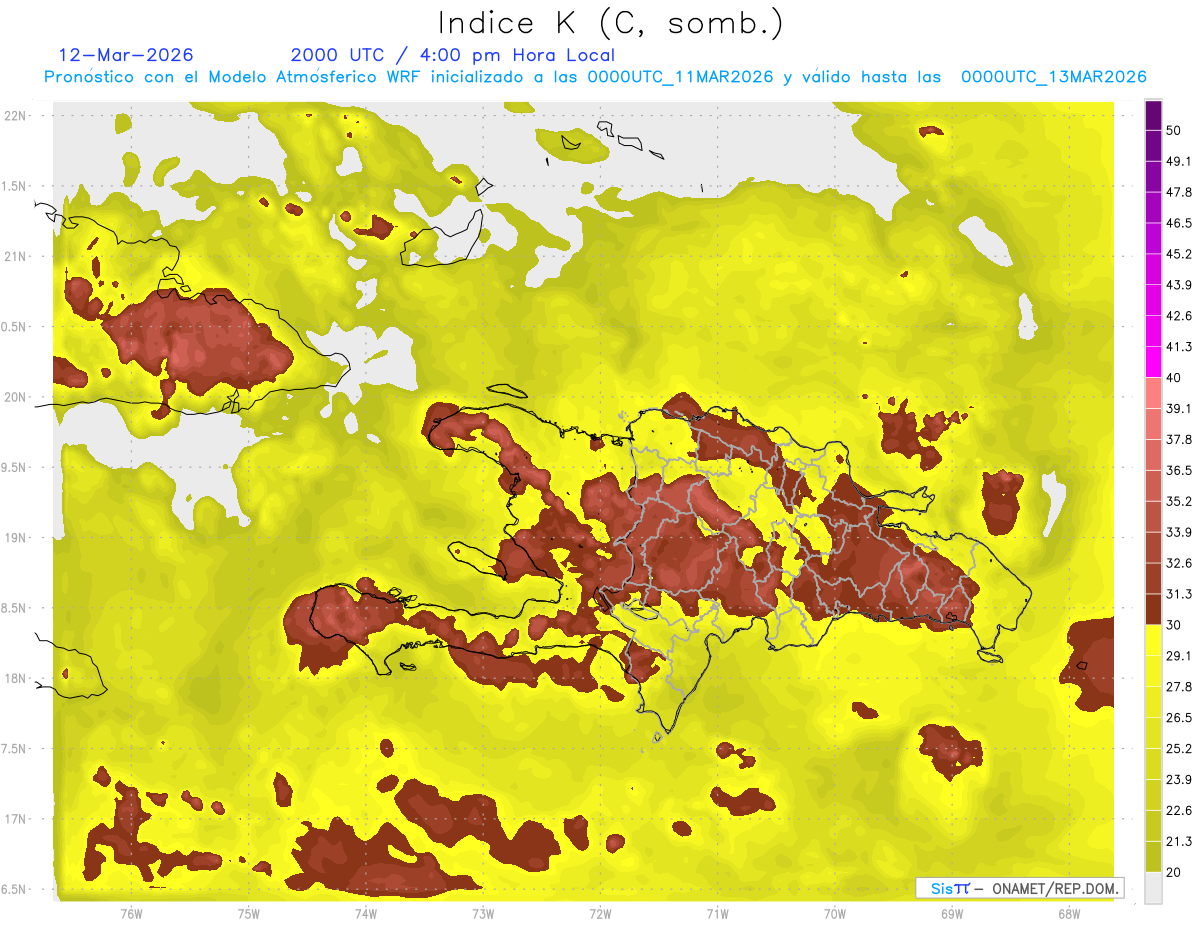Click longitude label "75W"
The image size is (1200, 927).
click(x=249, y=913)
